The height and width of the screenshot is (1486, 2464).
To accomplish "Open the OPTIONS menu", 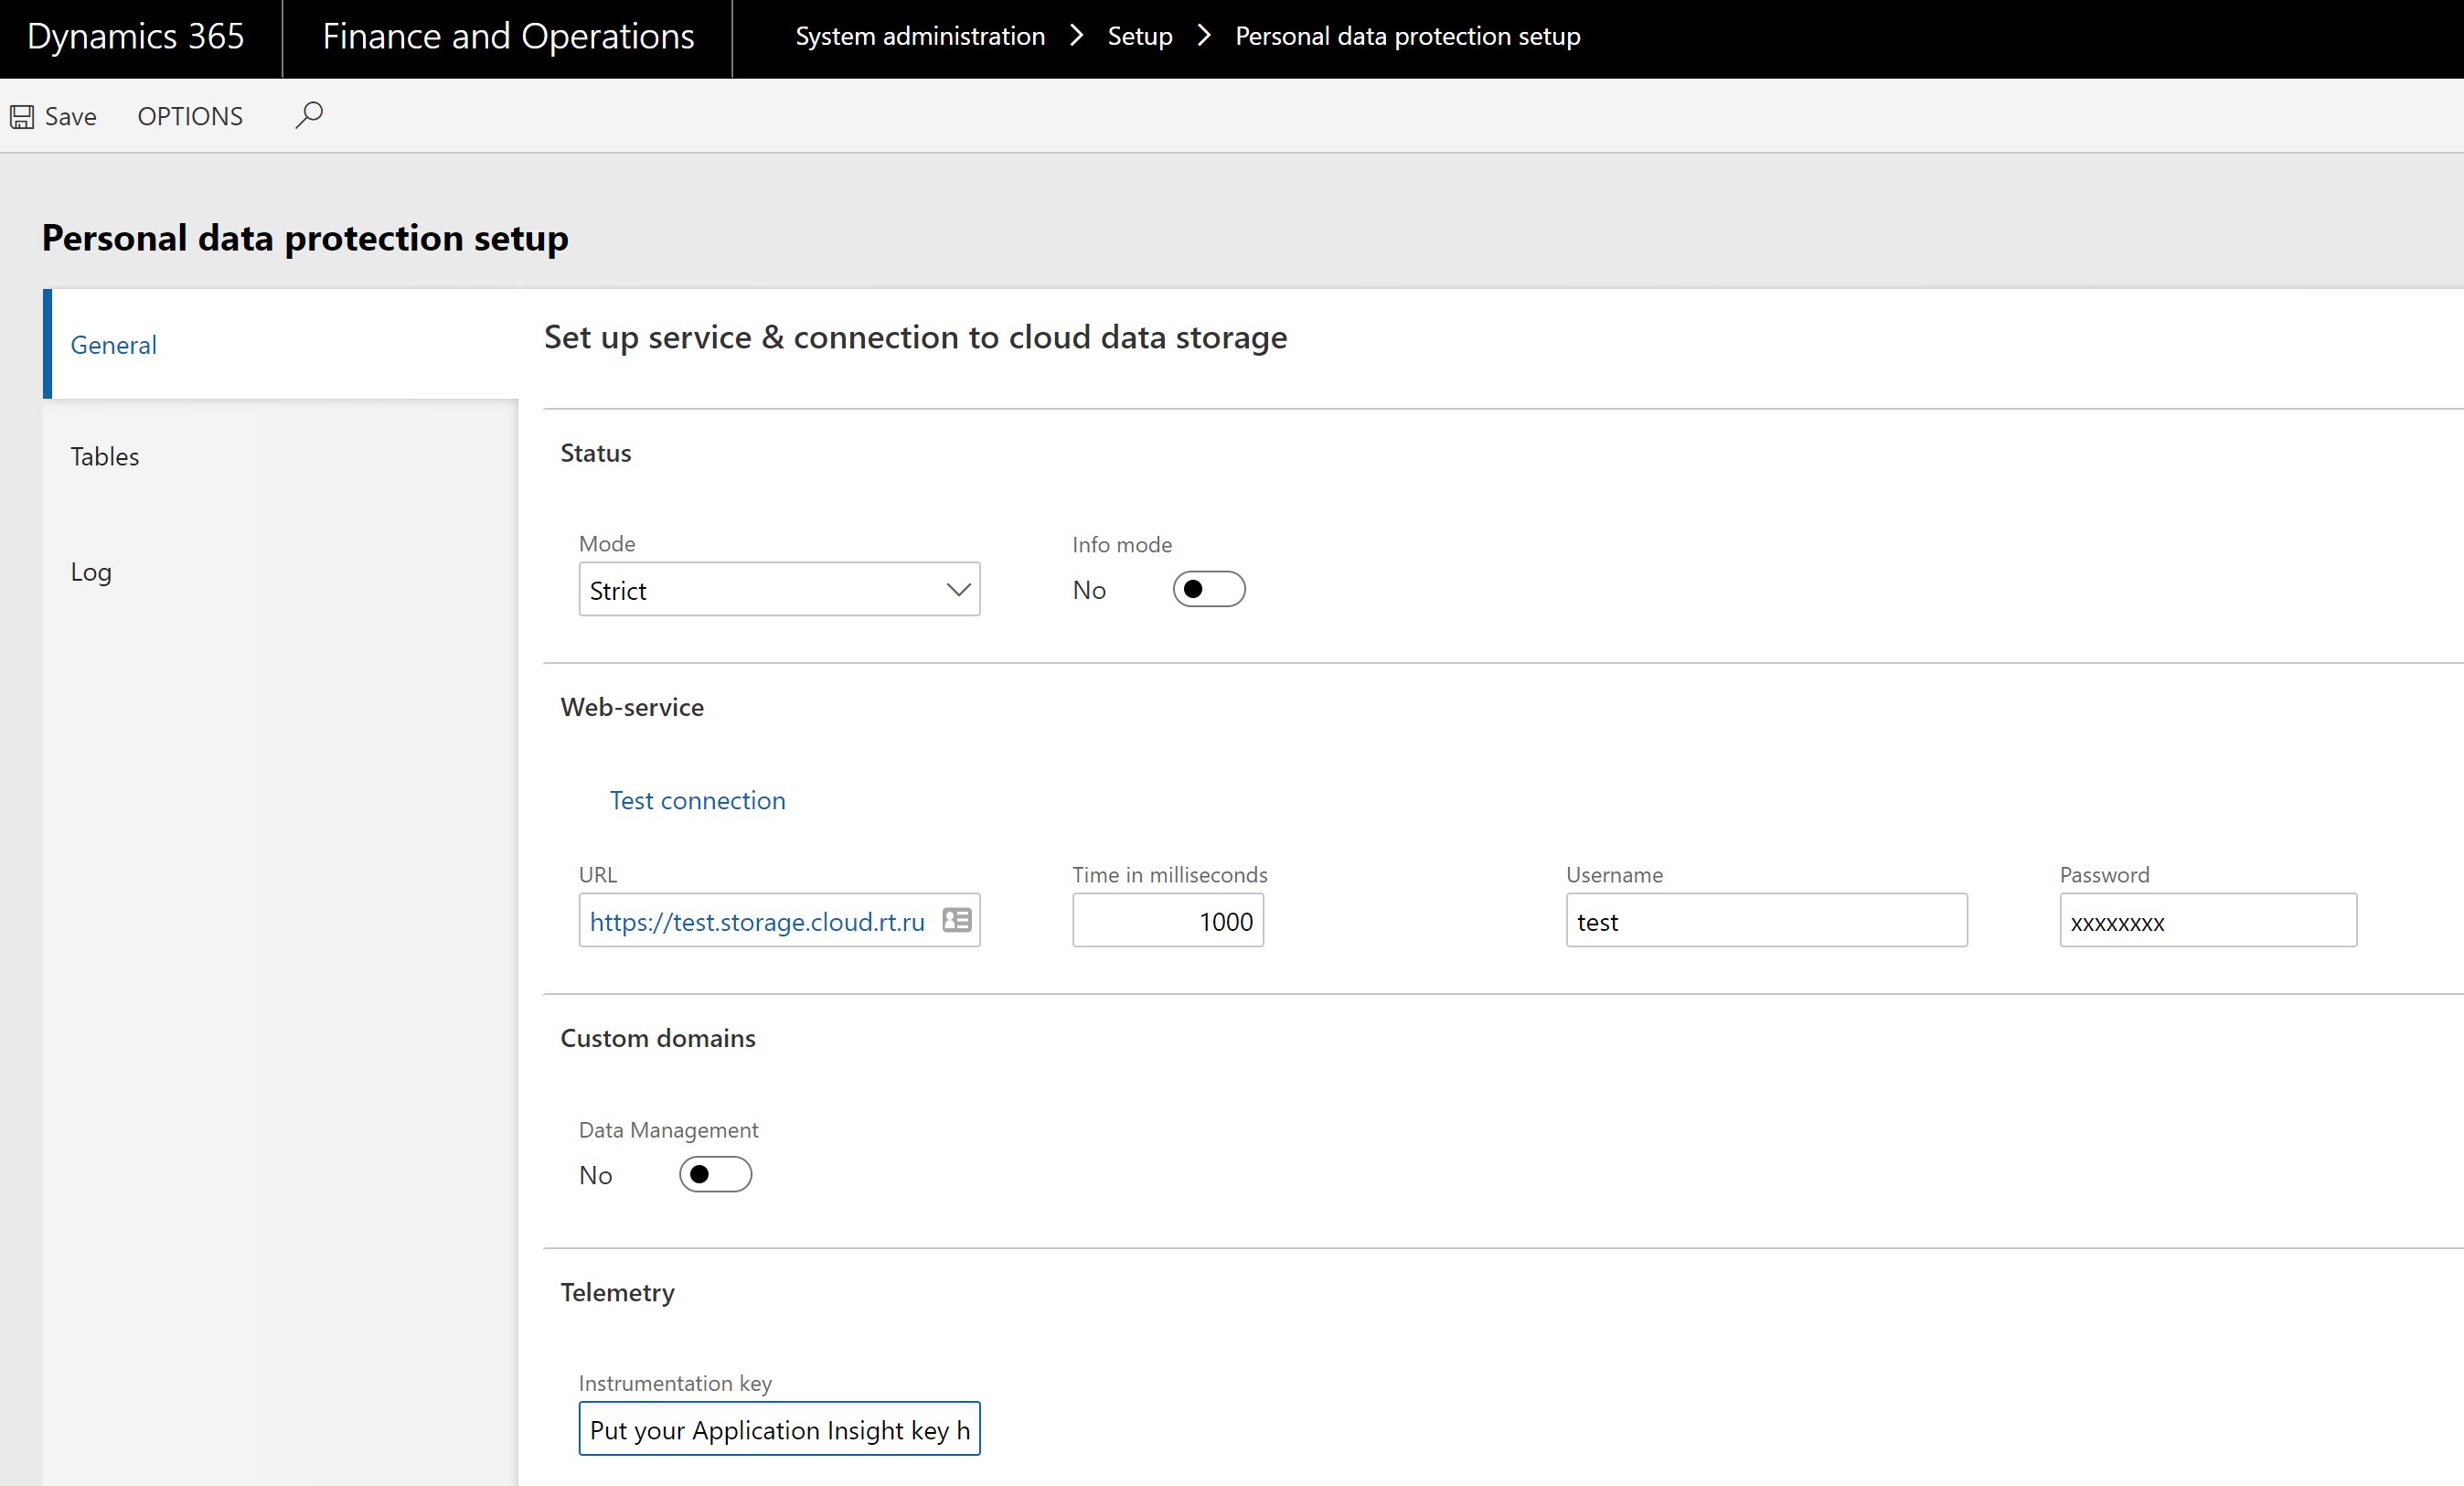I will (190, 117).
